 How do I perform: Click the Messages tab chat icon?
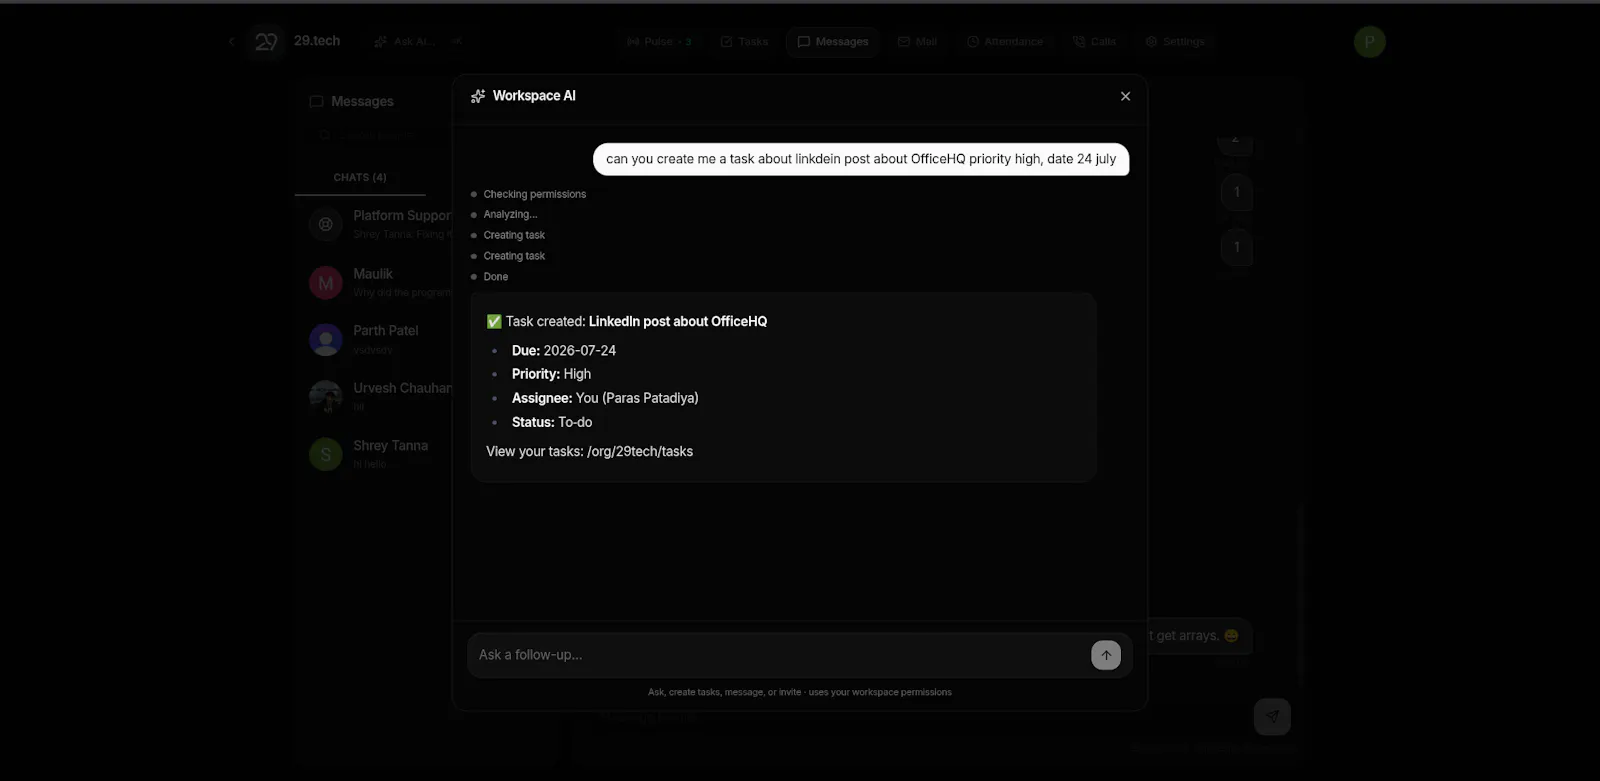tap(804, 42)
